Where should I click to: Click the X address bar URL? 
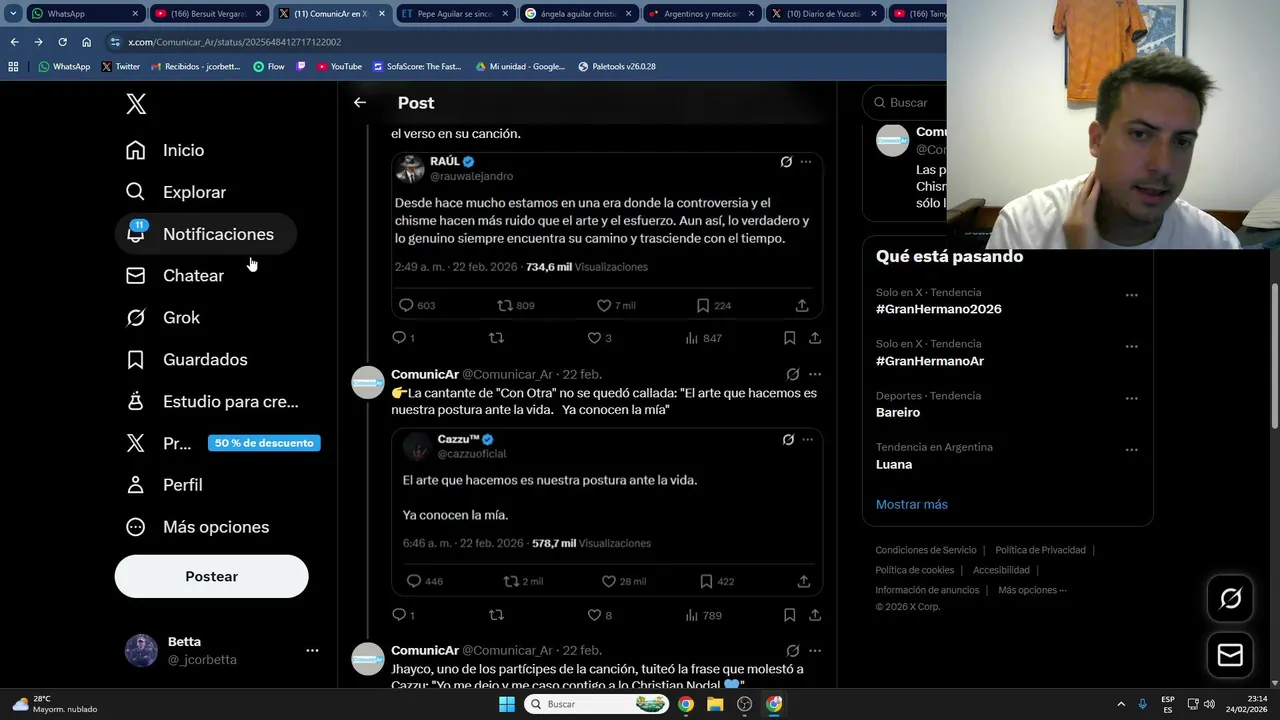coord(233,42)
